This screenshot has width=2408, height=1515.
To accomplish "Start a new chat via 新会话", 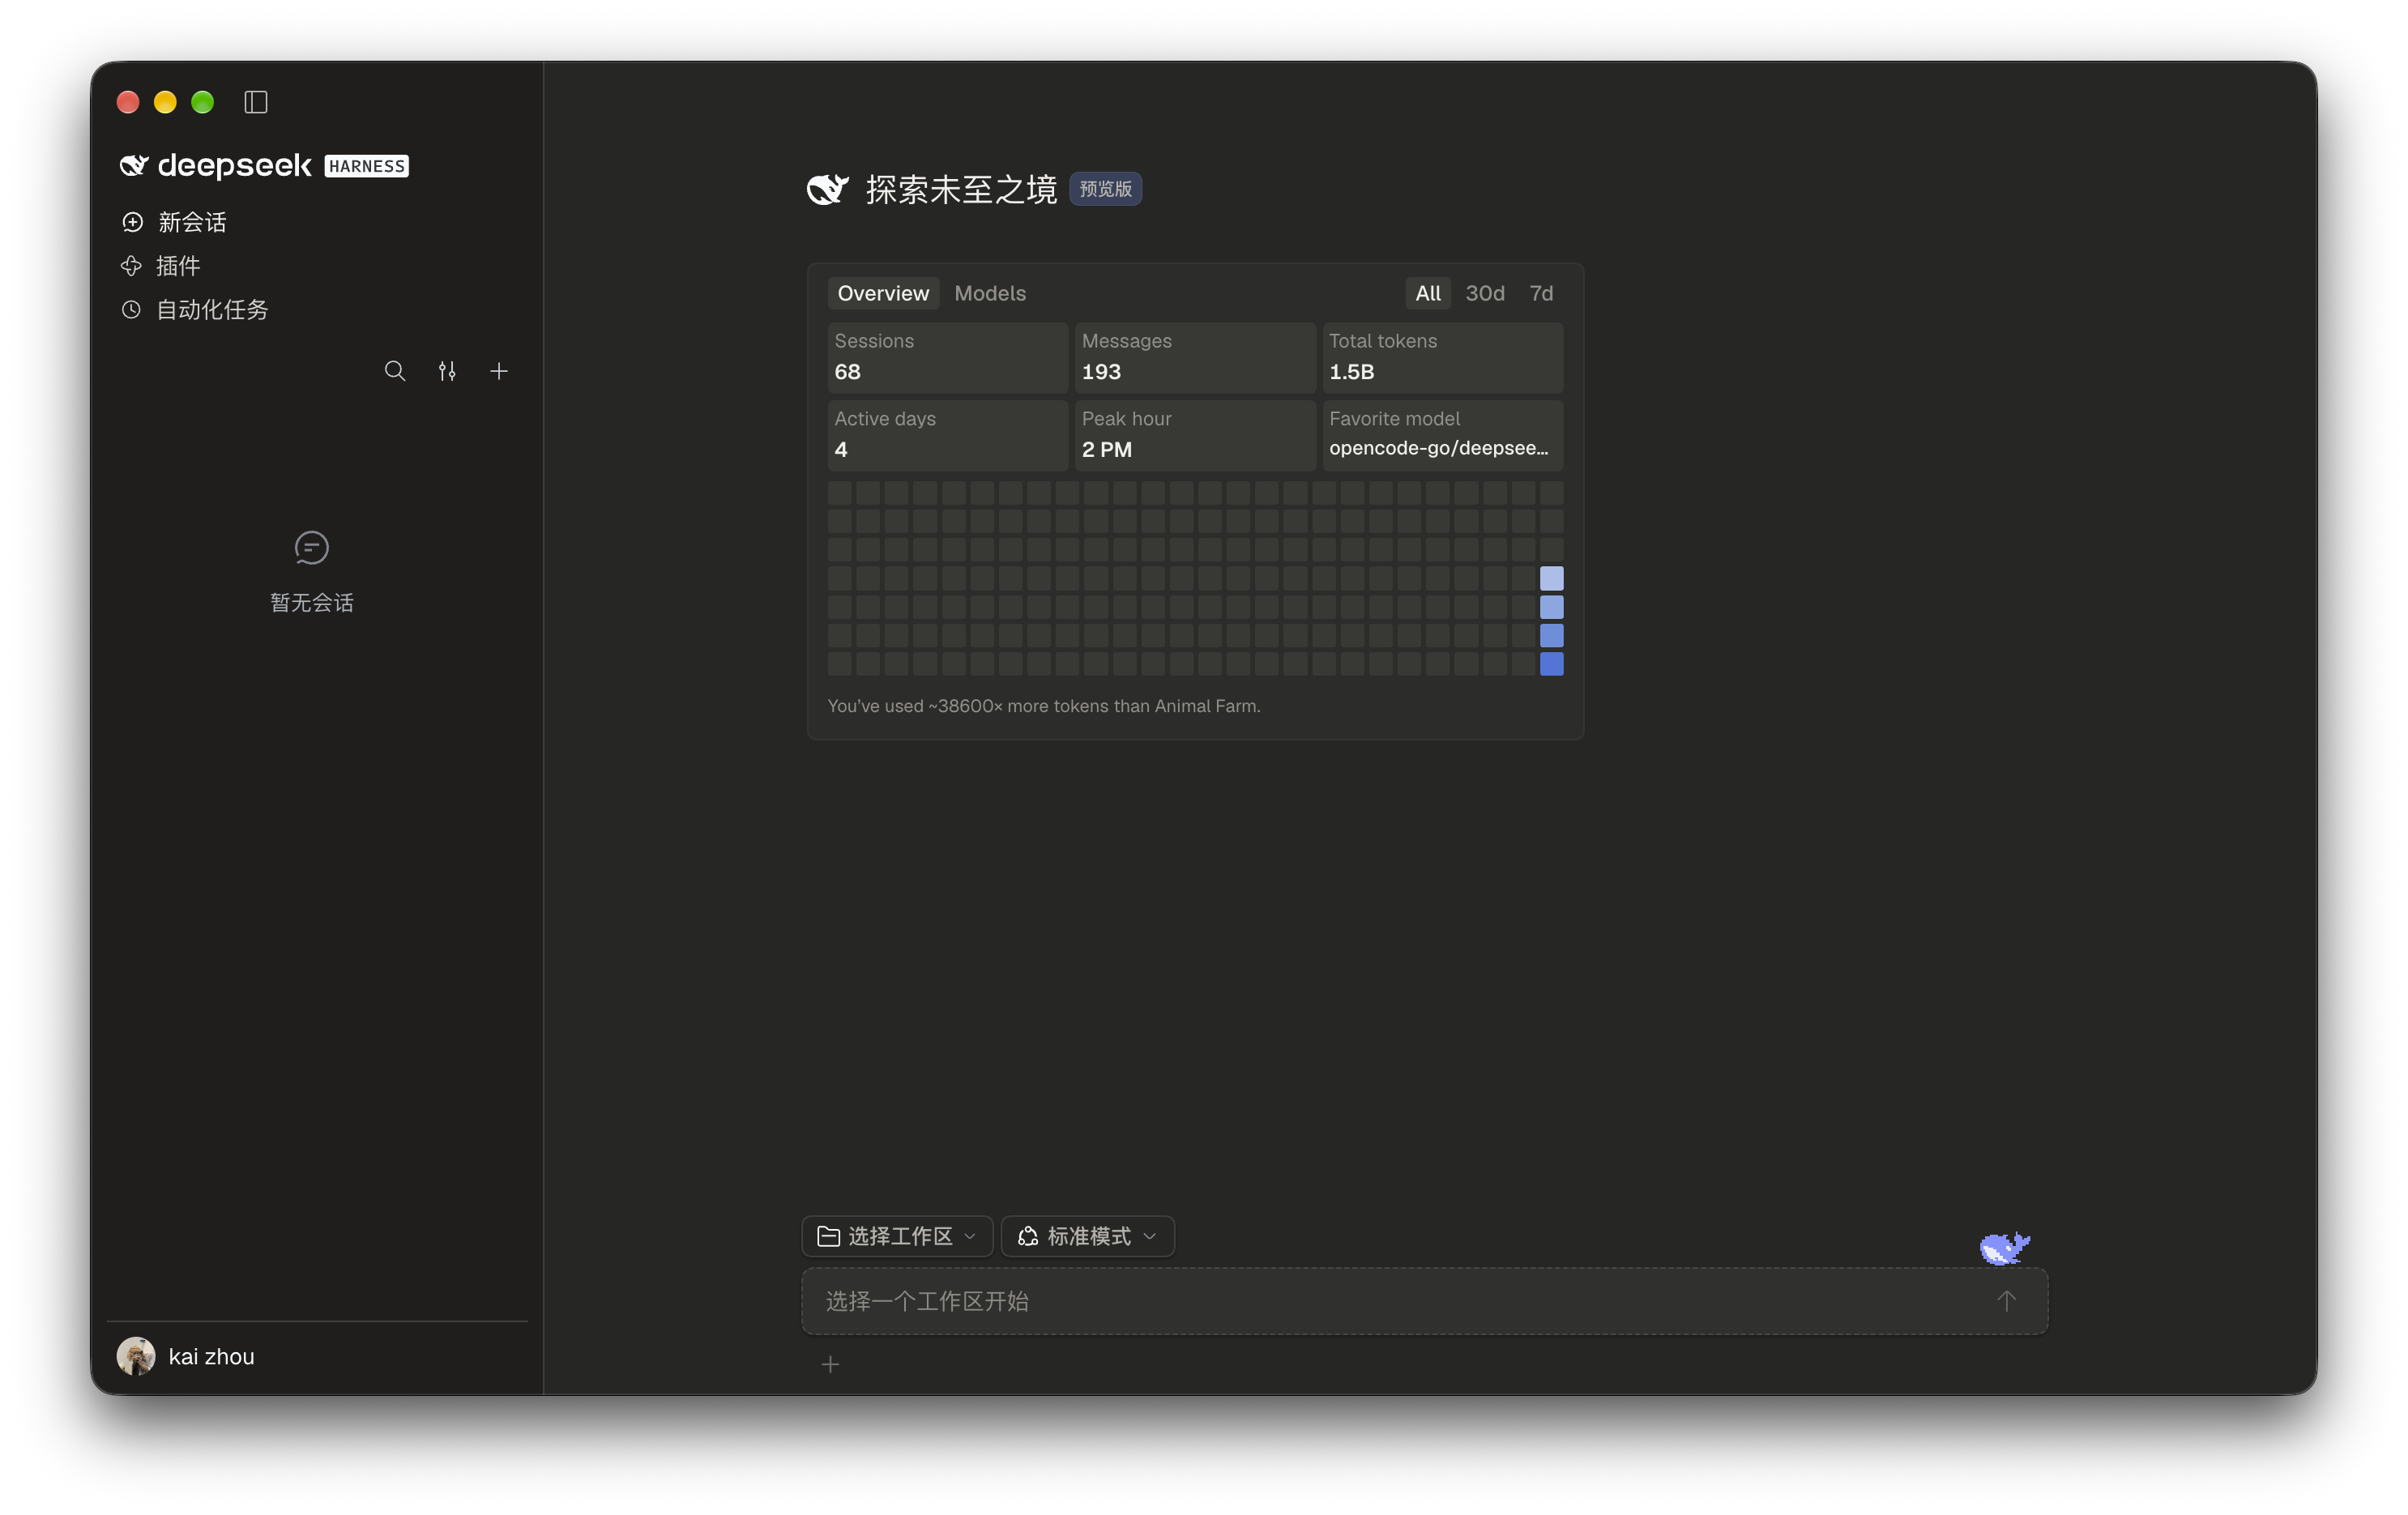I will [x=174, y=222].
